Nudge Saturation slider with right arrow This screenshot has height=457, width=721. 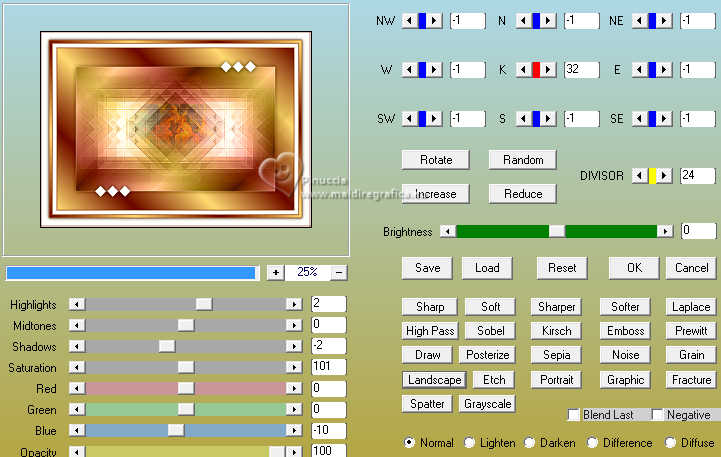click(x=293, y=367)
